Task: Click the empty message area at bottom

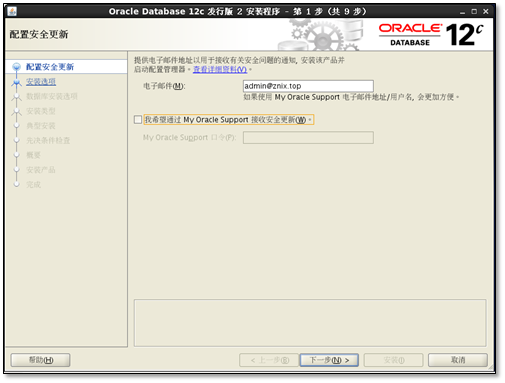Action: pyautogui.click(x=310, y=323)
